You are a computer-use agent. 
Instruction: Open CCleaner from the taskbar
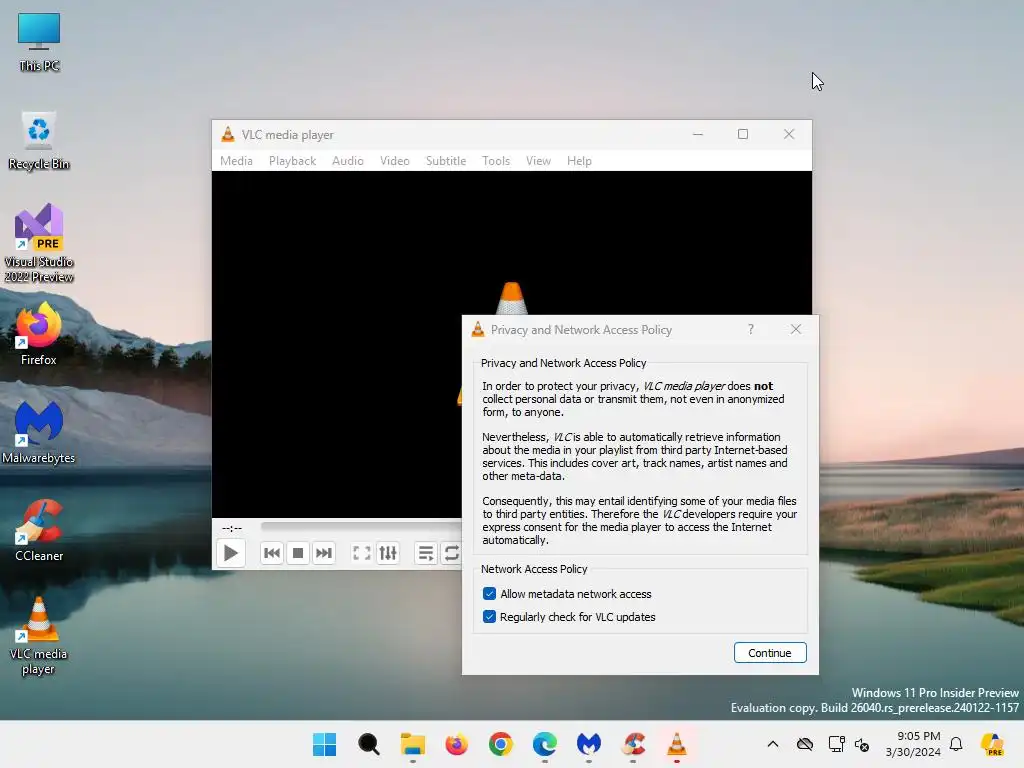[x=633, y=744]
